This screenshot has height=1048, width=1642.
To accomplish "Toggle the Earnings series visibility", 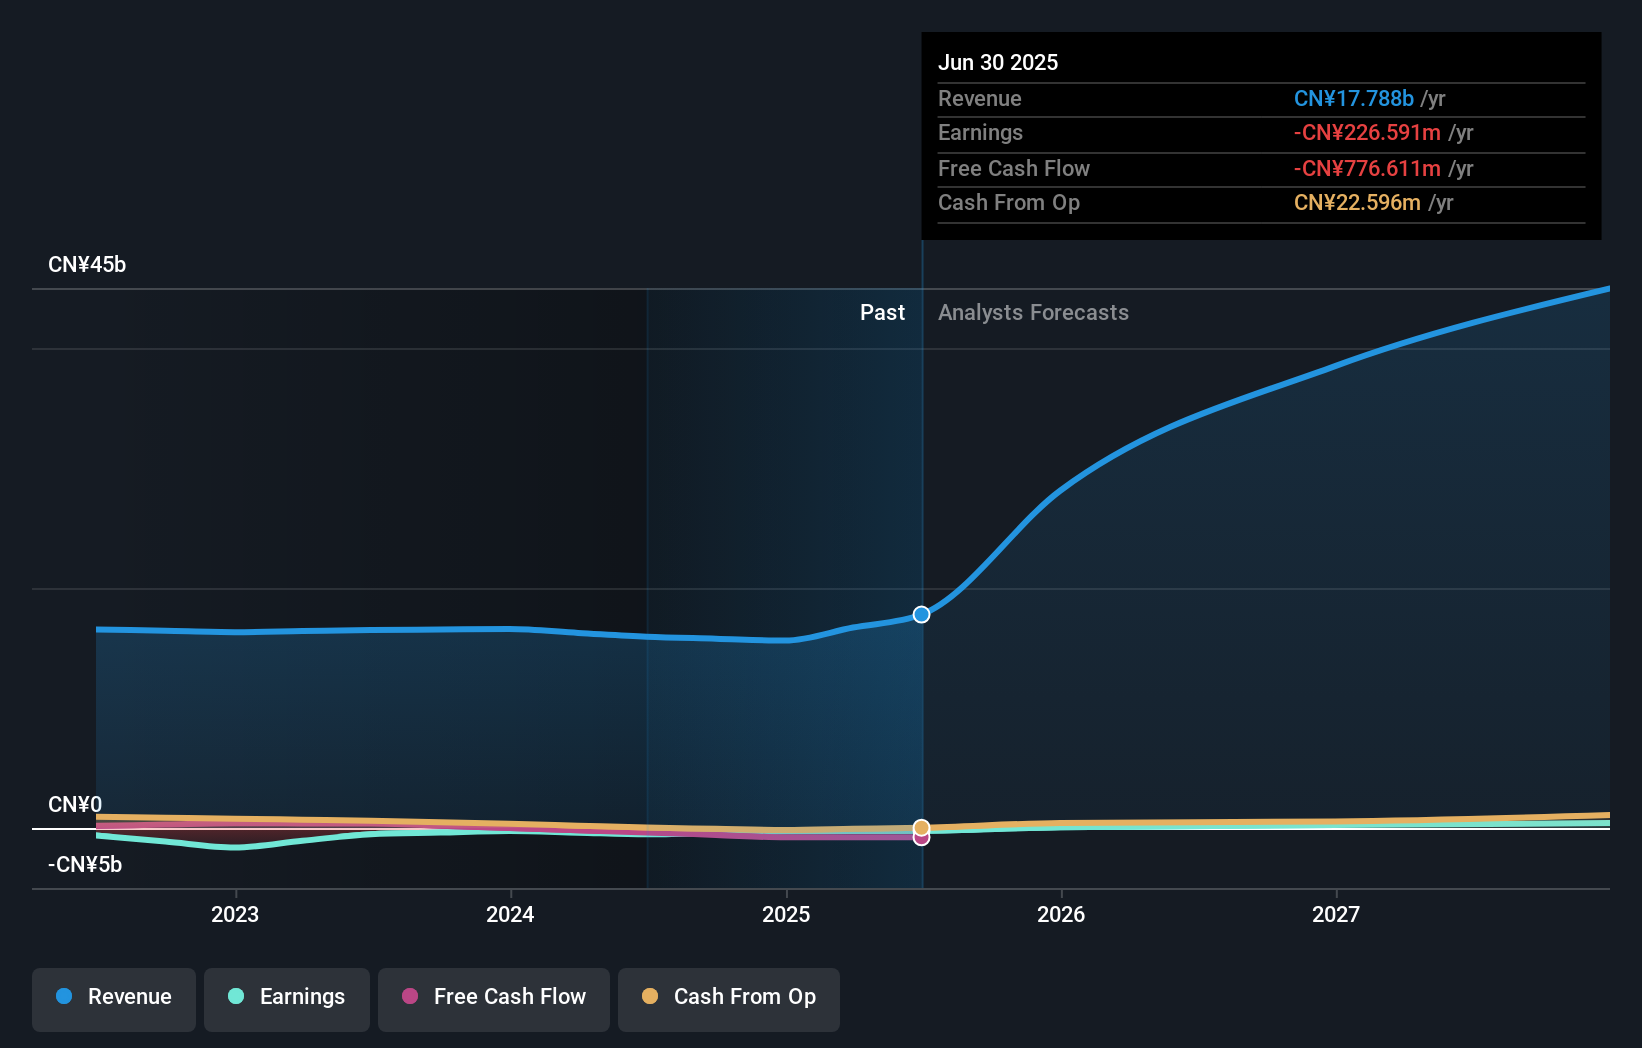I will (x=287, y=997).
